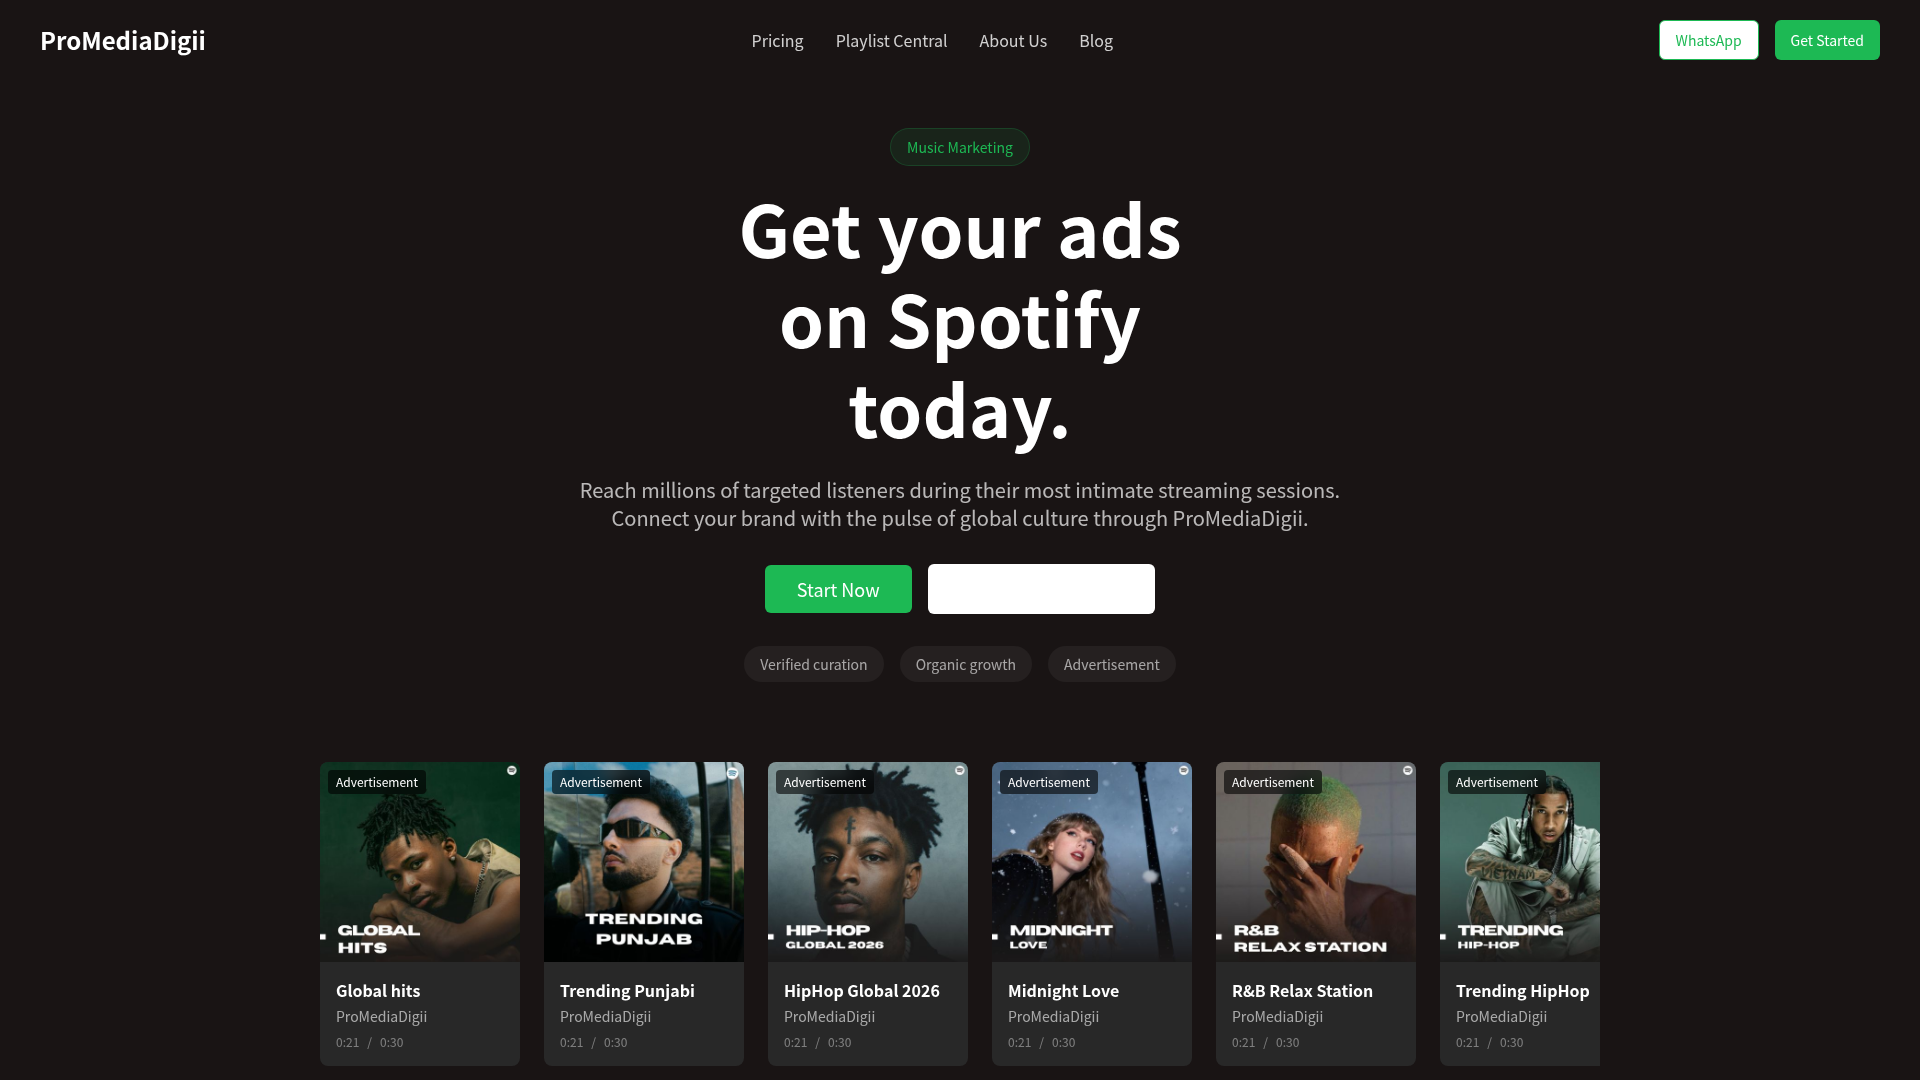Go to Playlist Central in the nav
1920x1080 pixels.
coord(891,41)
